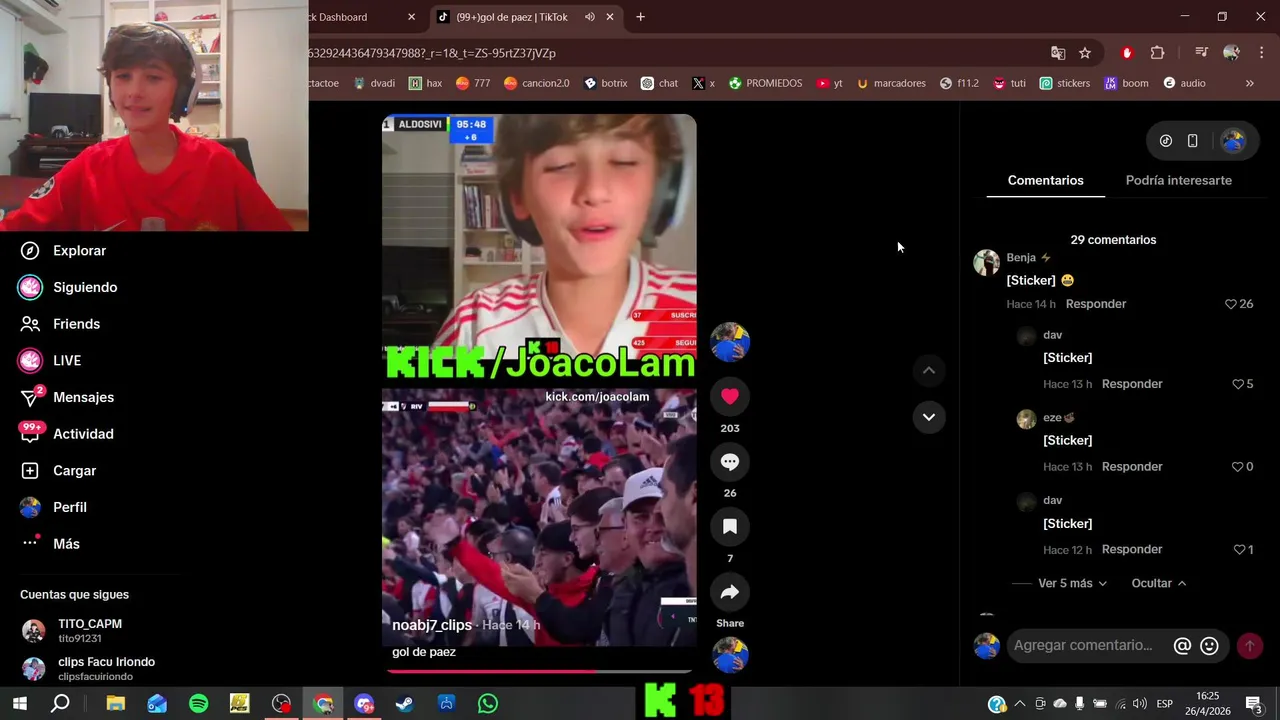The width and height of the screenshot is (1280, 720).
Task: Open the creator's avatar beside the video
Action: (730, 342)
